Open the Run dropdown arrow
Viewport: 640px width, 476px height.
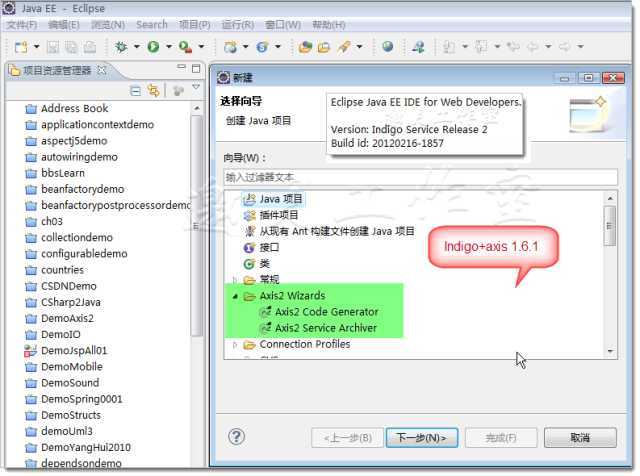point(169,47)
